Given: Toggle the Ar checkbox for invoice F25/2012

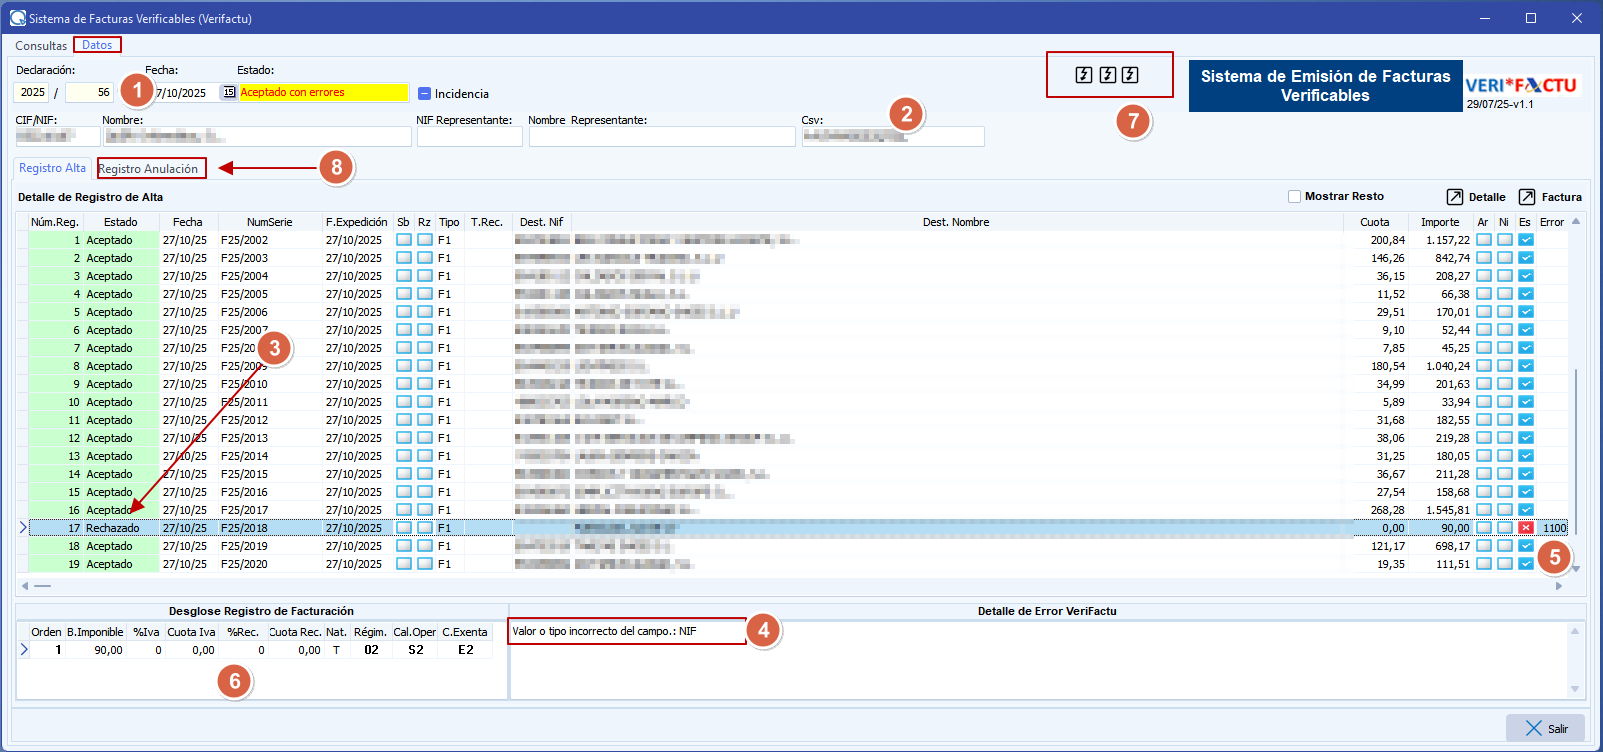Looking at the screenshot, I should click(1484, 420).
